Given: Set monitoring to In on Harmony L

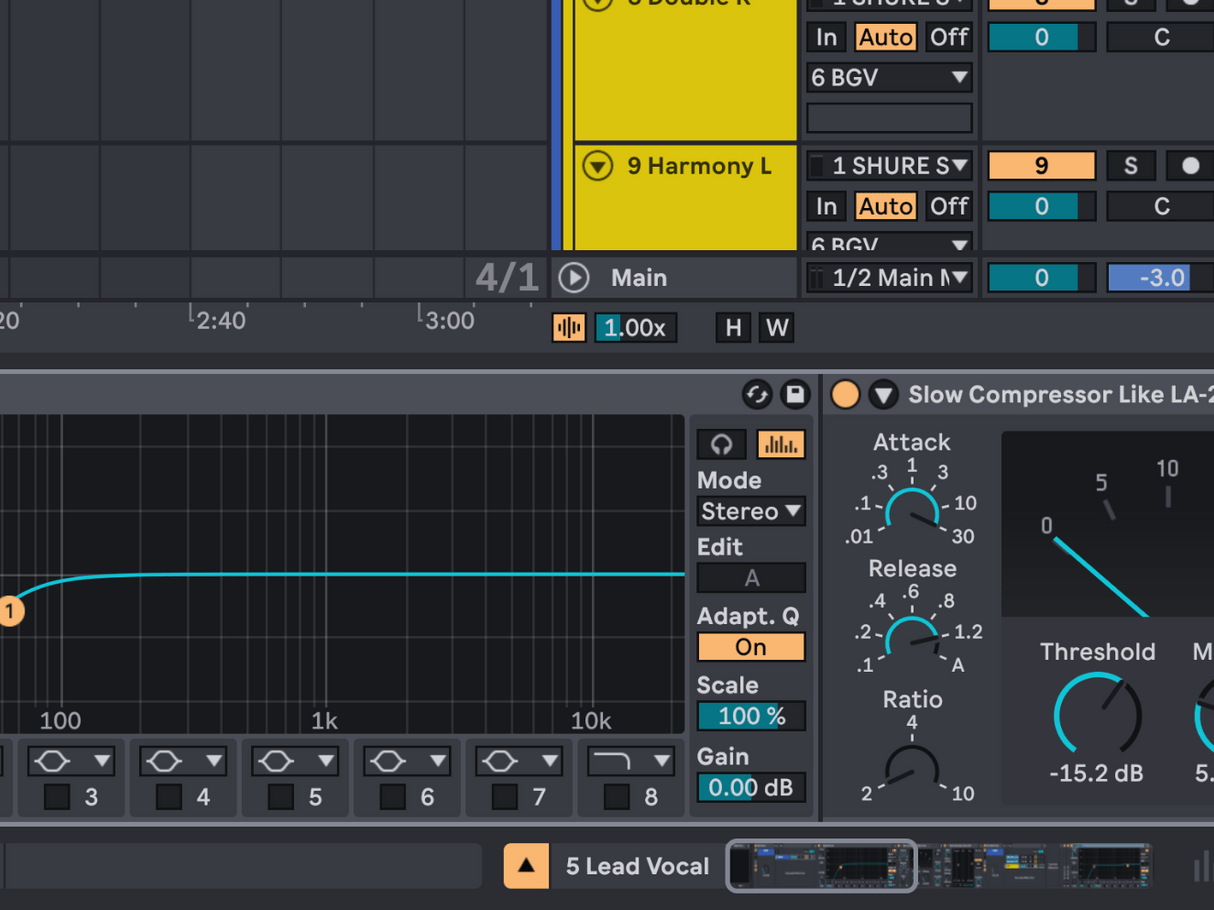Looking at the screenshot, I should (826, 206).
